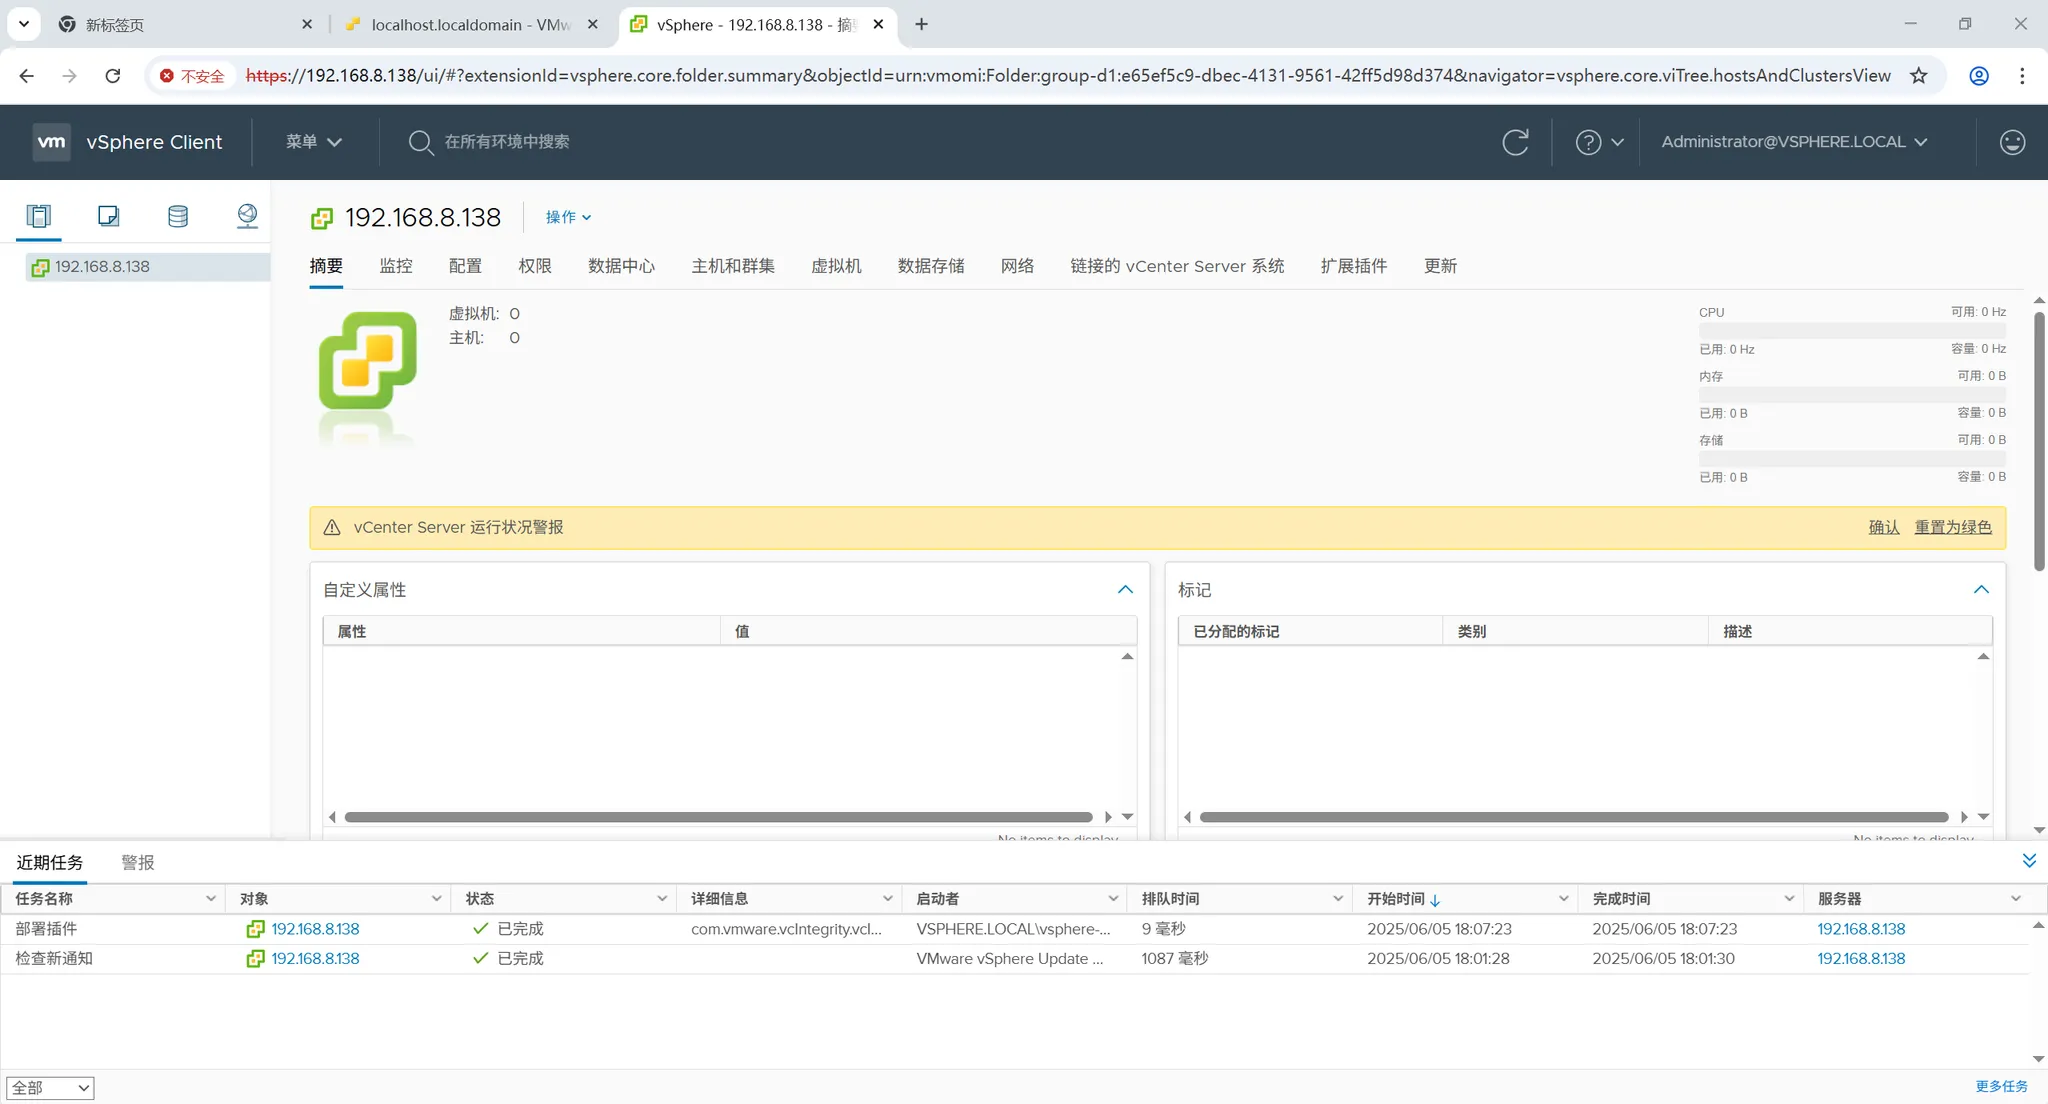Screen dimensions: 2048x1104
Task: Collapse the custom attributes panel
Action: pyautogui.click(x=1125, y=590)
